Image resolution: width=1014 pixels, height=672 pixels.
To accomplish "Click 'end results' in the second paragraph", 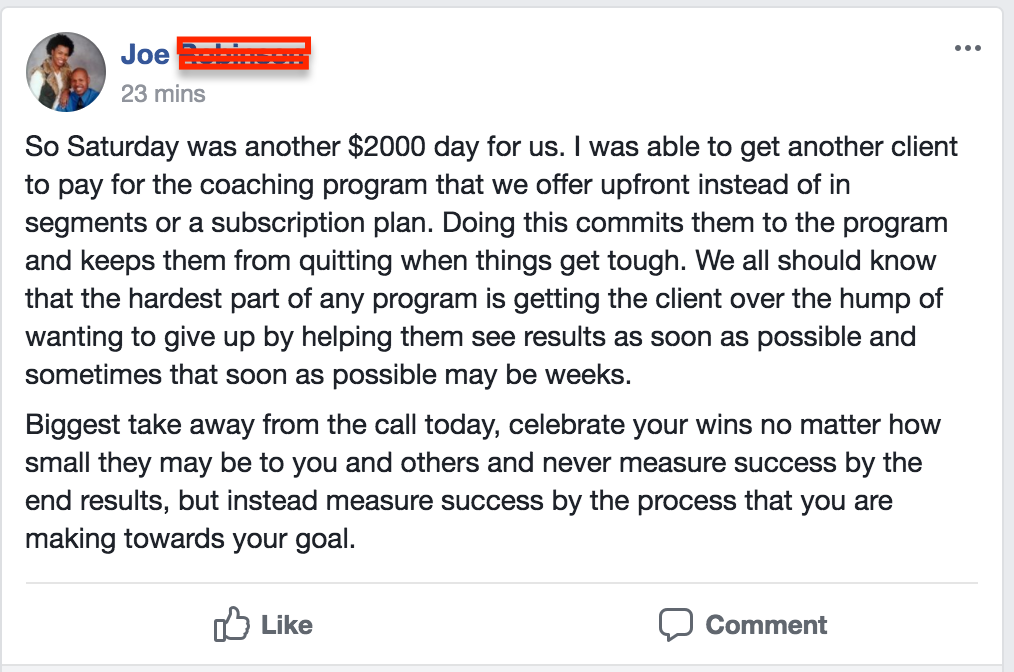I will (95, 500).
